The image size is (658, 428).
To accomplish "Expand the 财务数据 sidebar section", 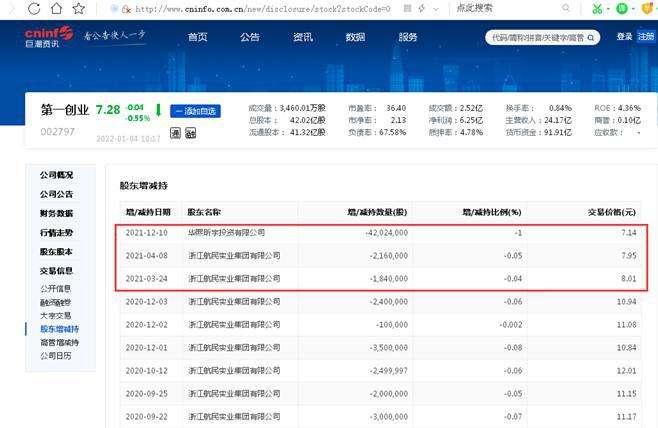I will click(56, 213).
